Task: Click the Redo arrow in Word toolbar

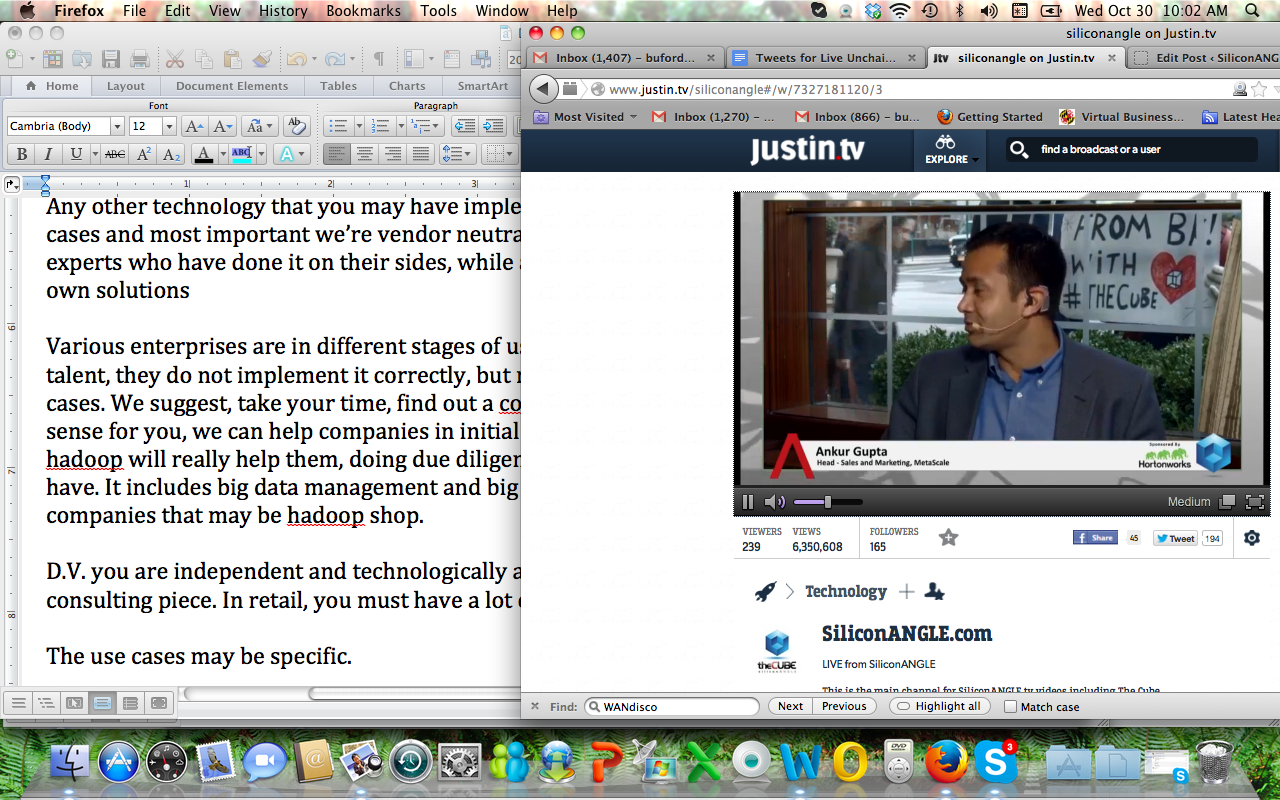Action: [334, 59]
